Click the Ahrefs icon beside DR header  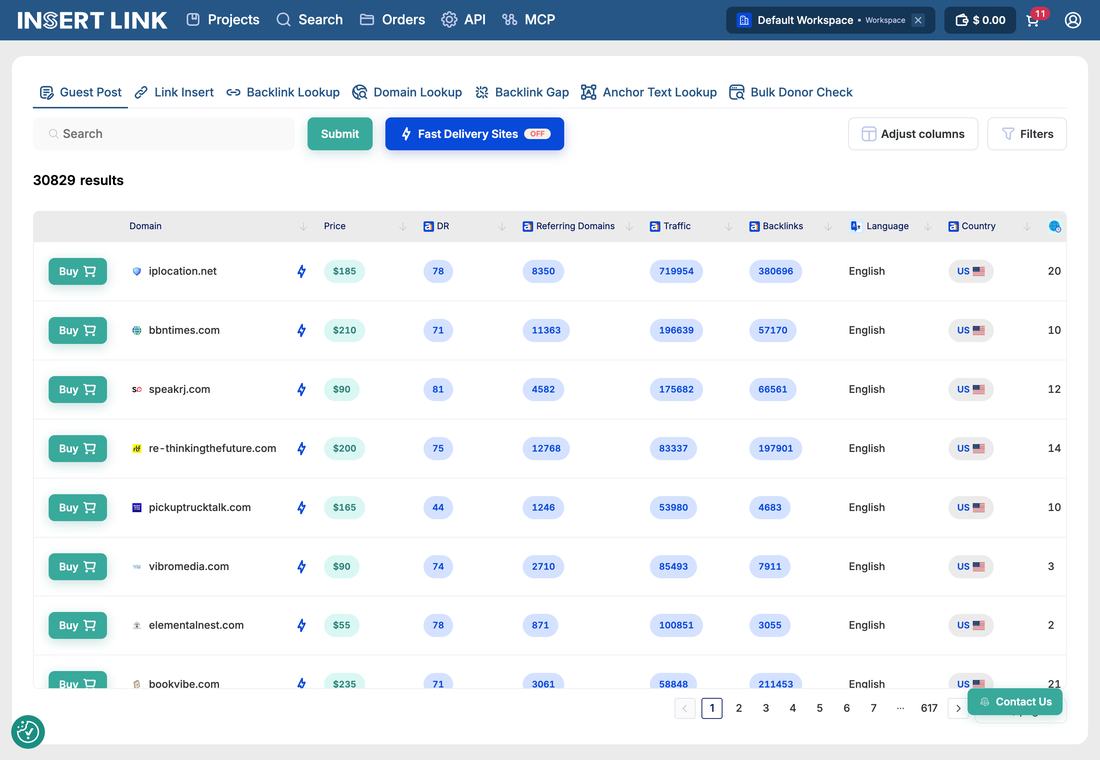(x=428, y=226)
